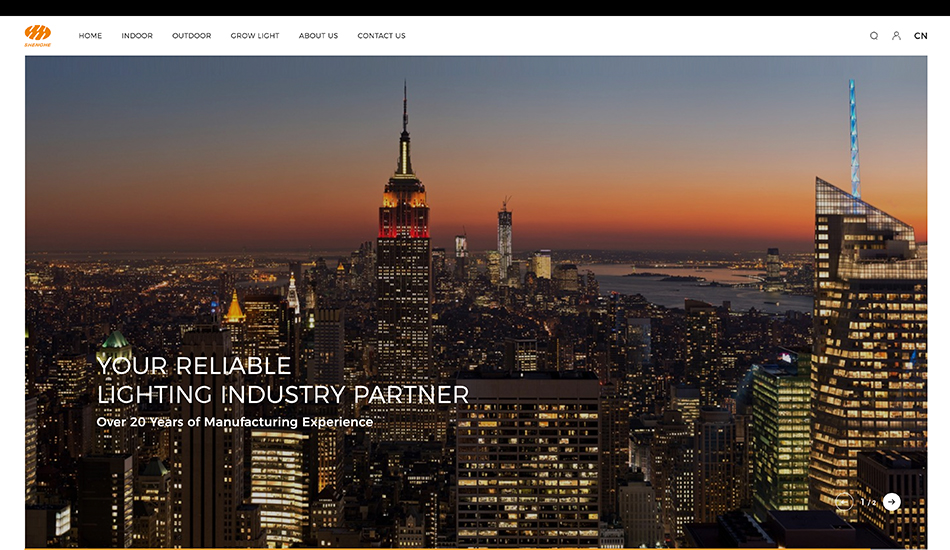Click the Empire State Building in banner

pos(404,230)
